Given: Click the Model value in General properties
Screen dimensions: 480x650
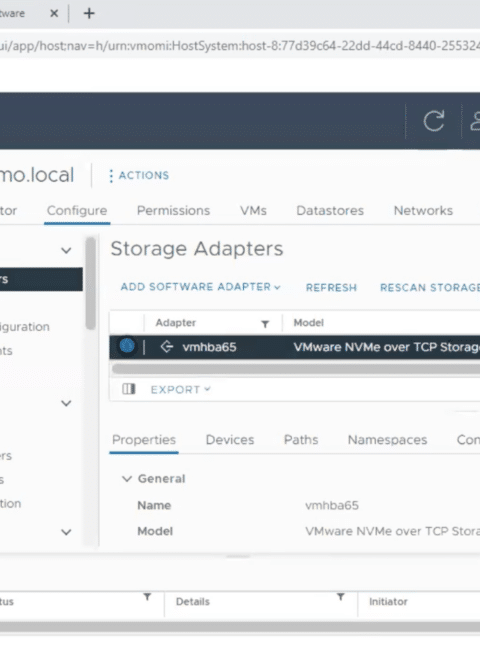Looking at the screenshot, I should tap(392, 531).
